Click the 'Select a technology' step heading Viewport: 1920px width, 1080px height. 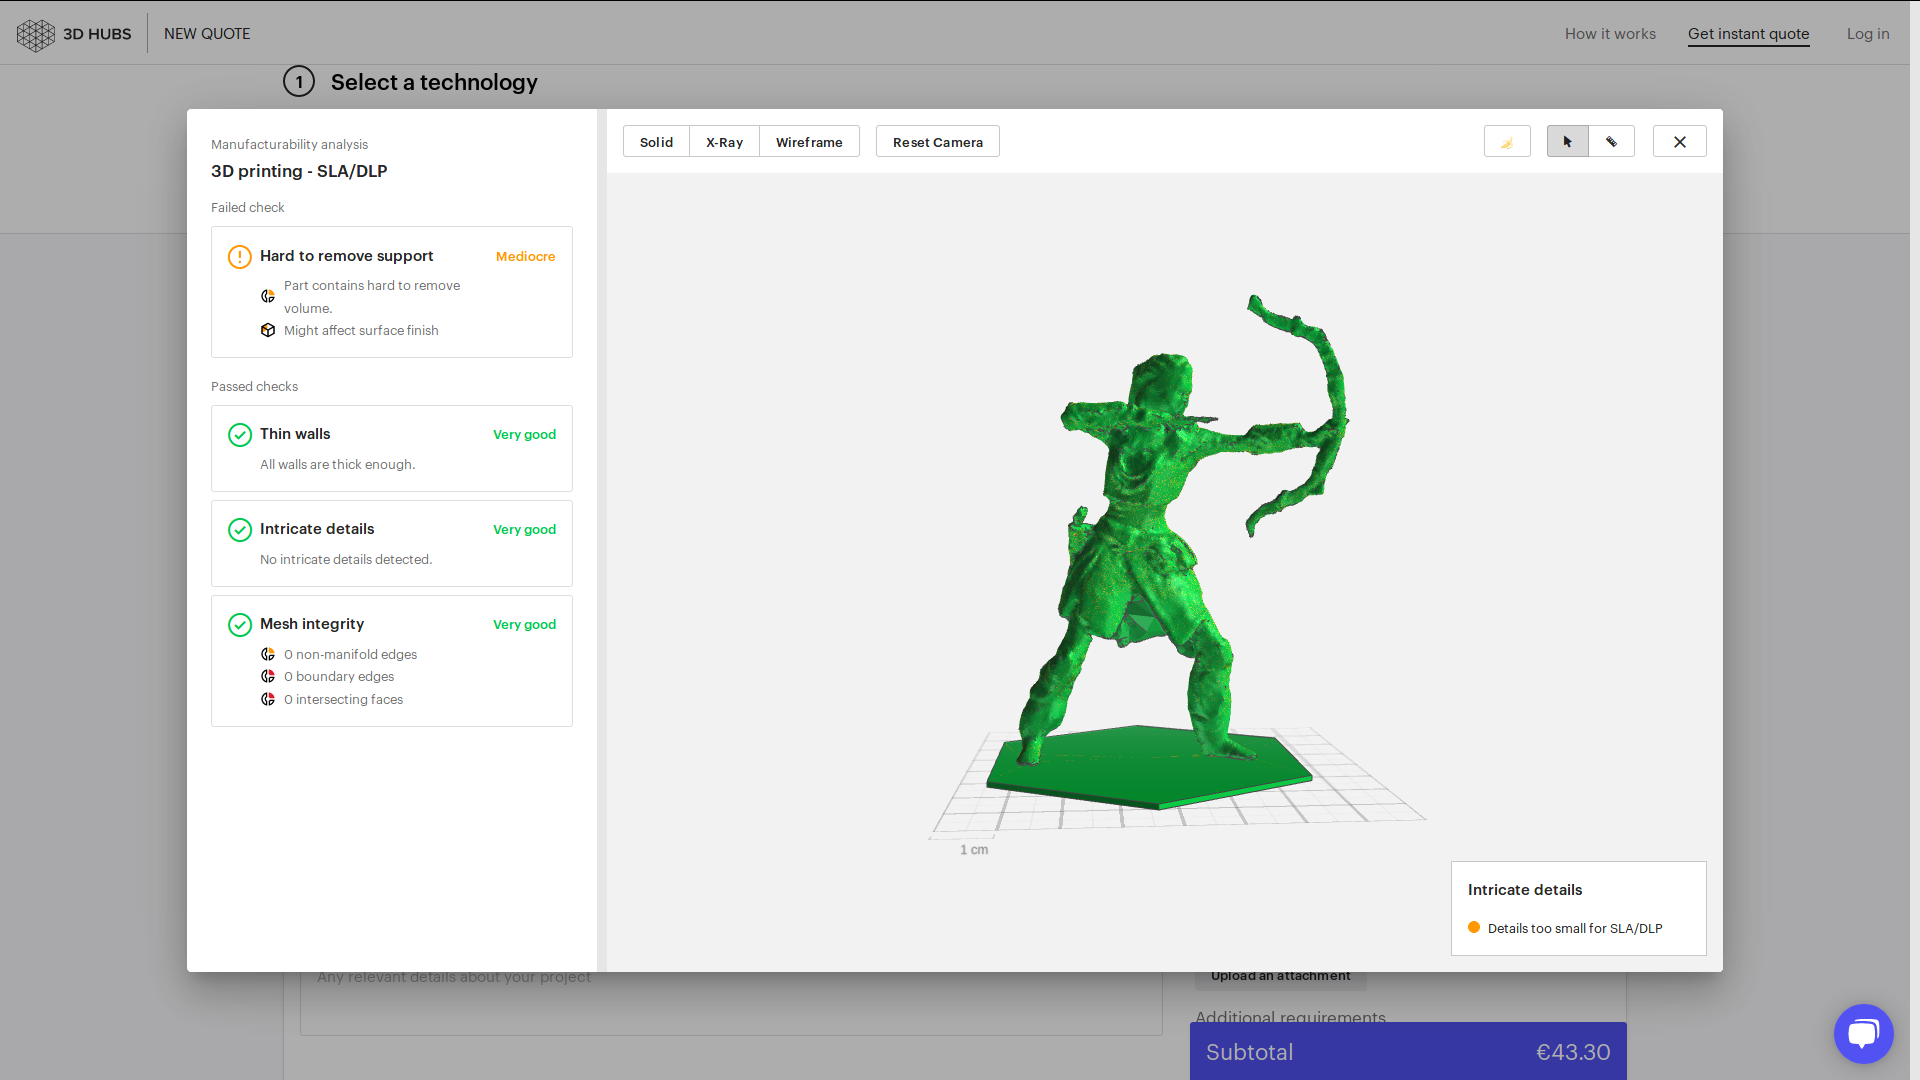point(434,82)
